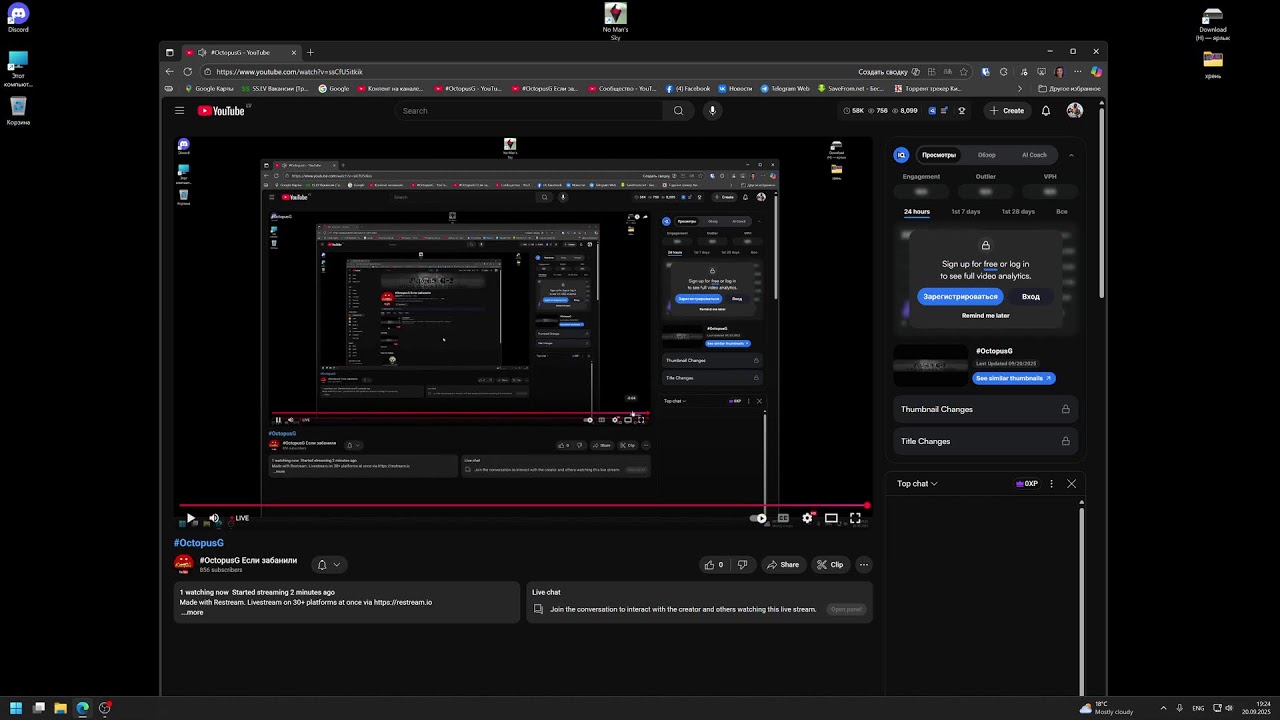Open player settings gear
This screenshot has height=720, width=1280.
pos(807,518)
